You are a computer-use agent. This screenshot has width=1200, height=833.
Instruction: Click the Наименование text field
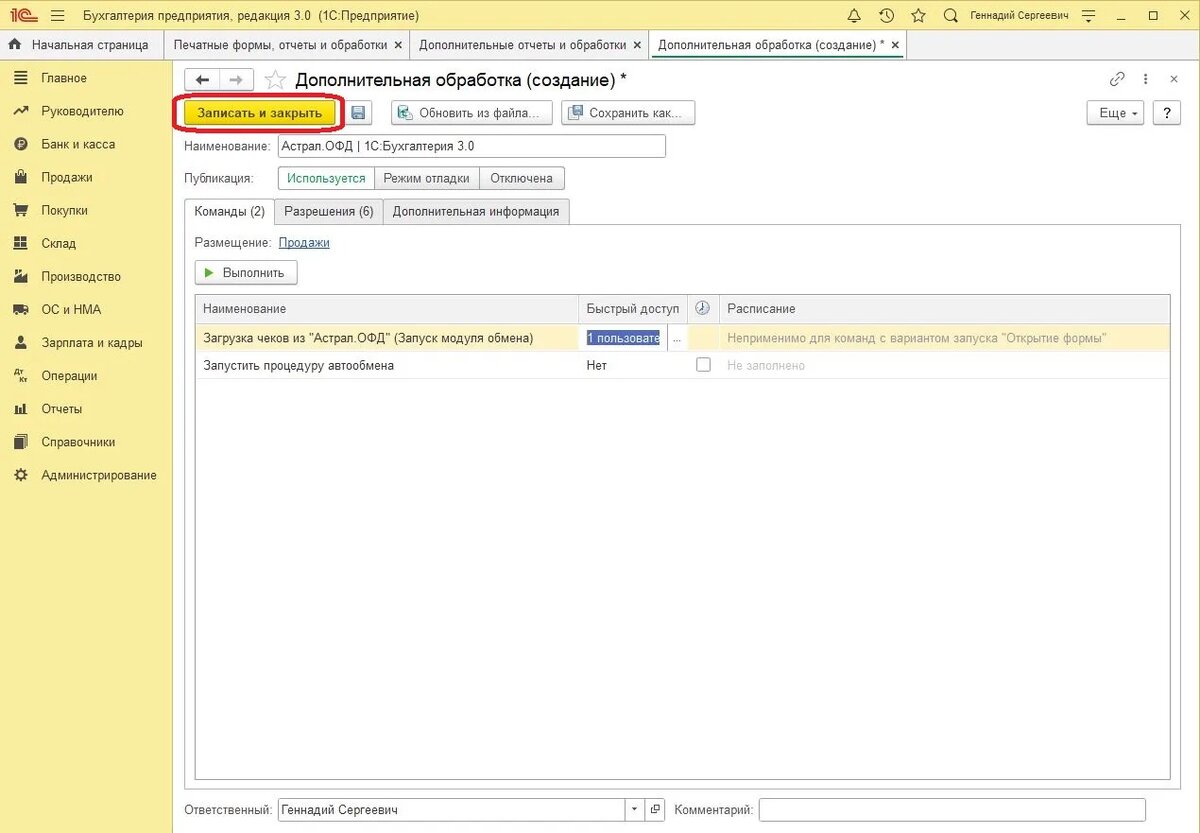471,146
